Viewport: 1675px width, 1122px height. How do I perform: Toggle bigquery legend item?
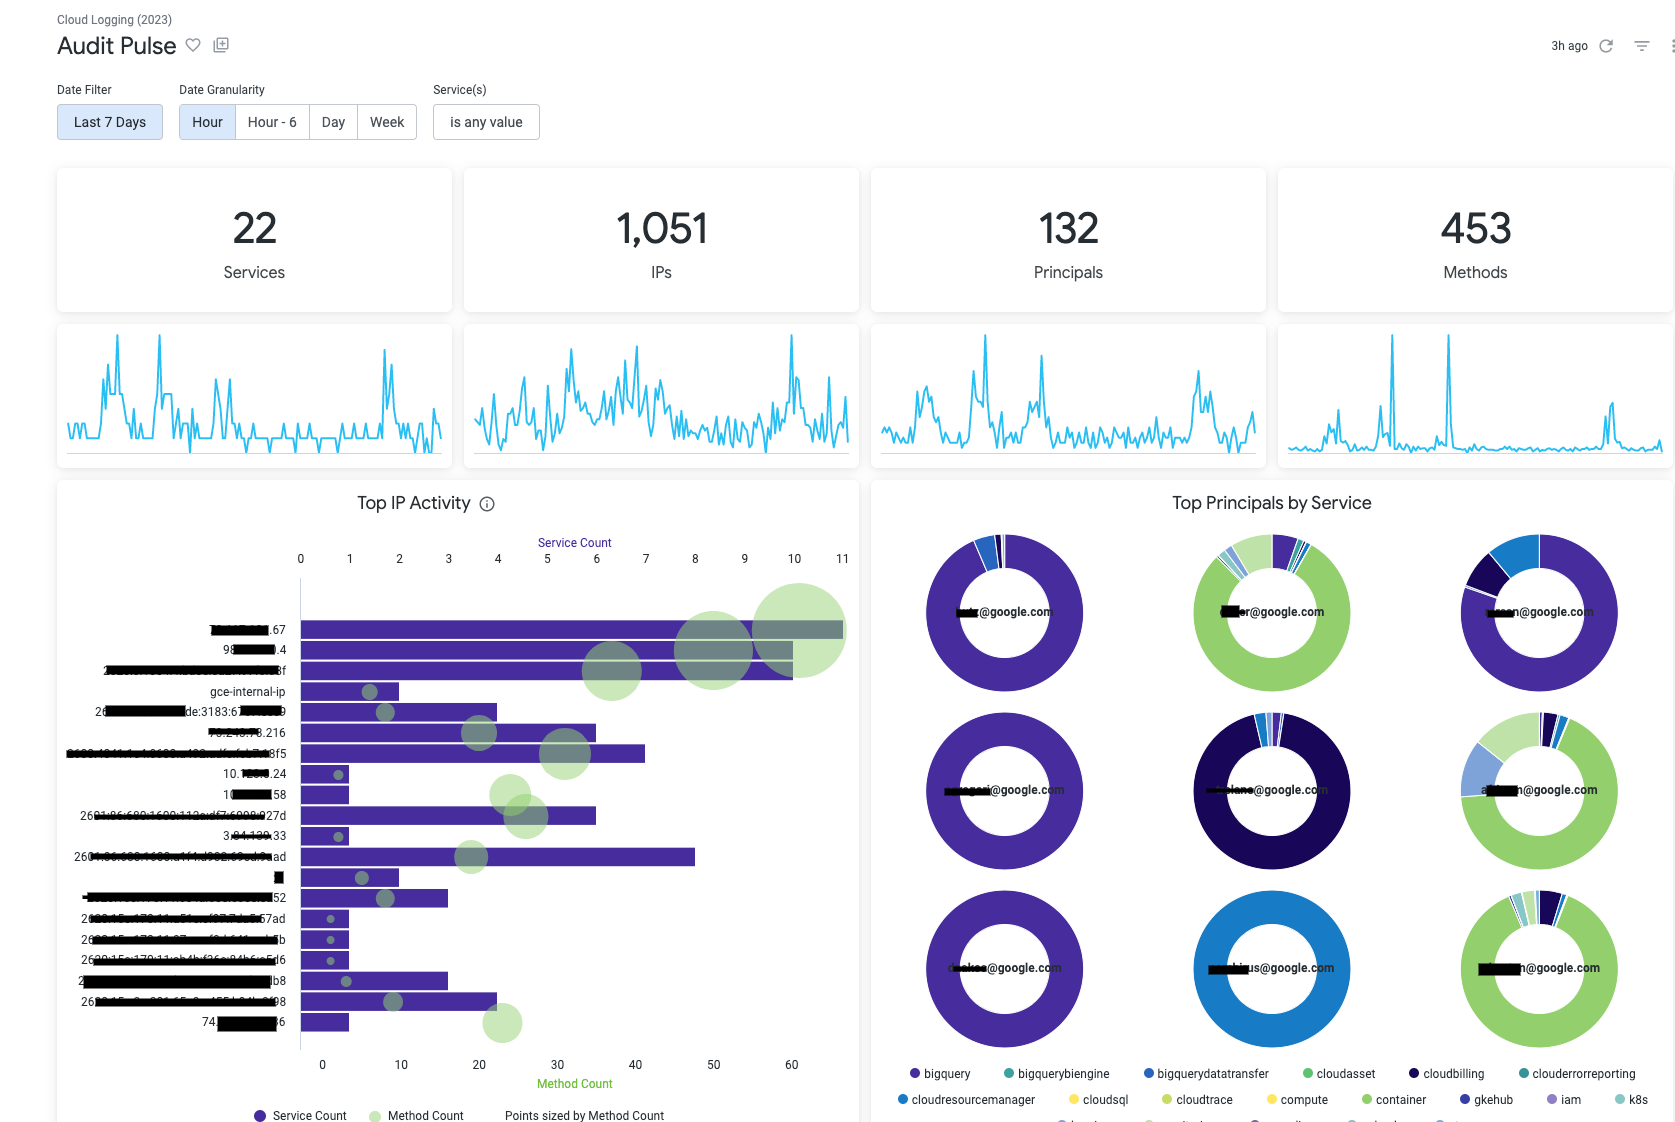[940, 1074]
